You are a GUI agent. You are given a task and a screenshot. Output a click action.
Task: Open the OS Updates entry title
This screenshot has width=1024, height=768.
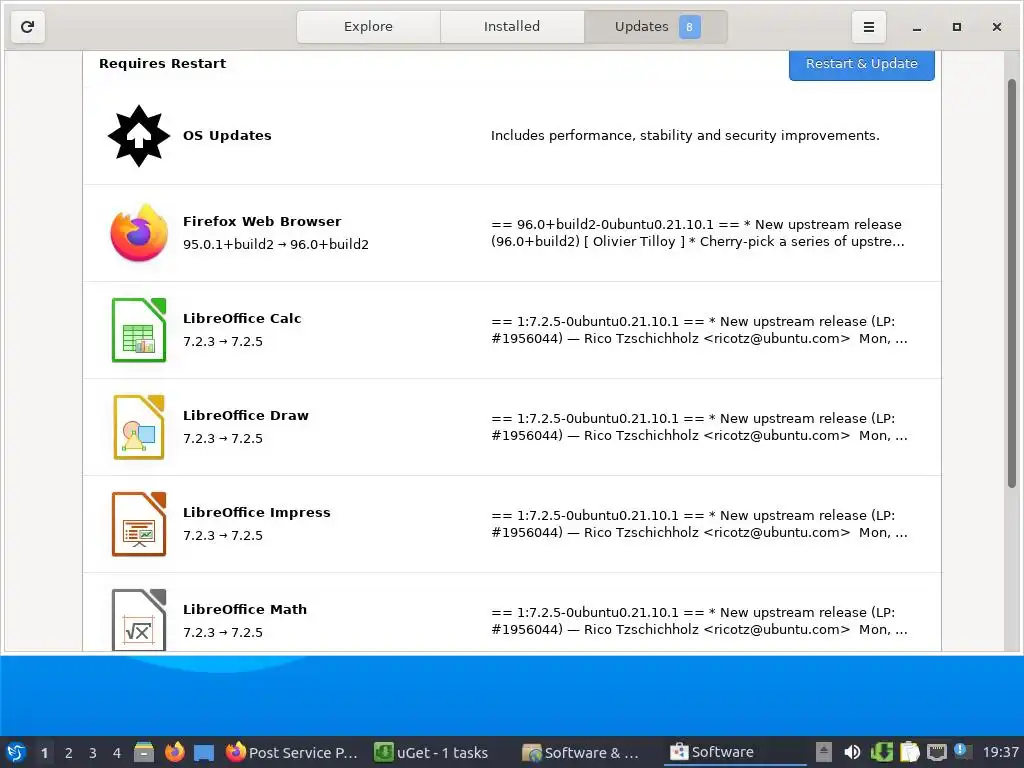227,135
